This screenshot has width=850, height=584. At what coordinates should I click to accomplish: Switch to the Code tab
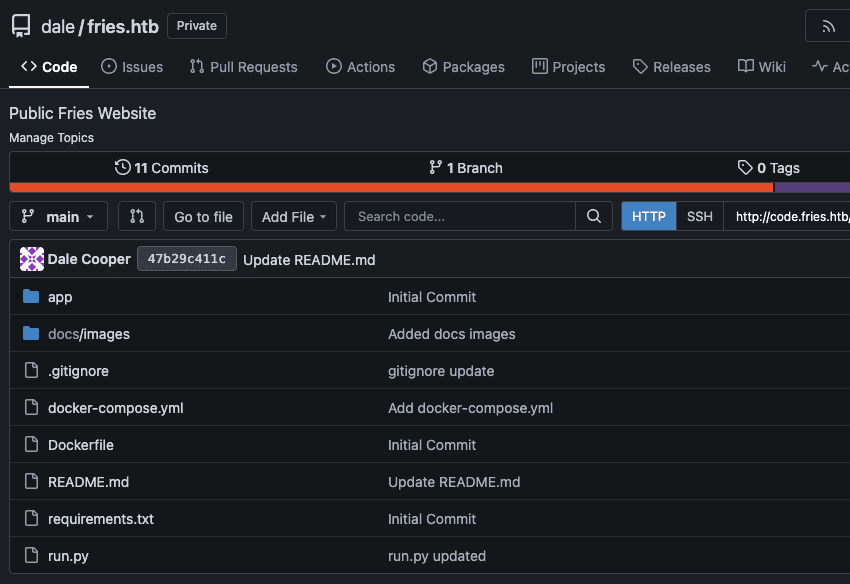pos(49,67)
